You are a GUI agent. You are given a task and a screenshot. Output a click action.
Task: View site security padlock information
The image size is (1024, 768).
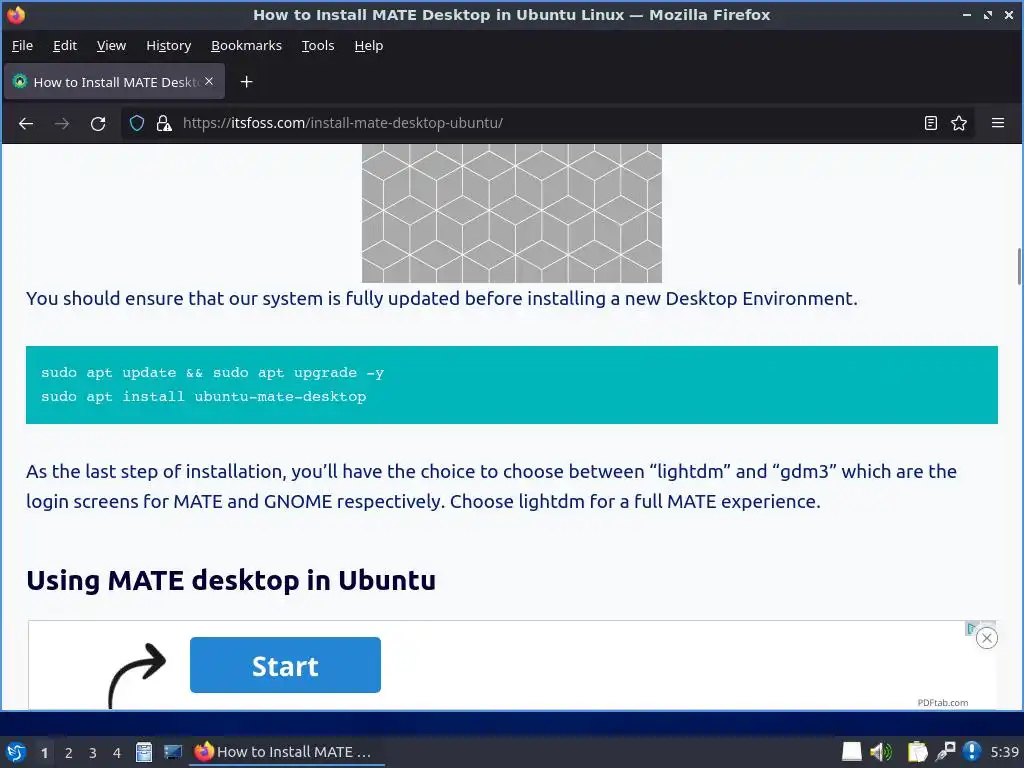coord(164,123)
